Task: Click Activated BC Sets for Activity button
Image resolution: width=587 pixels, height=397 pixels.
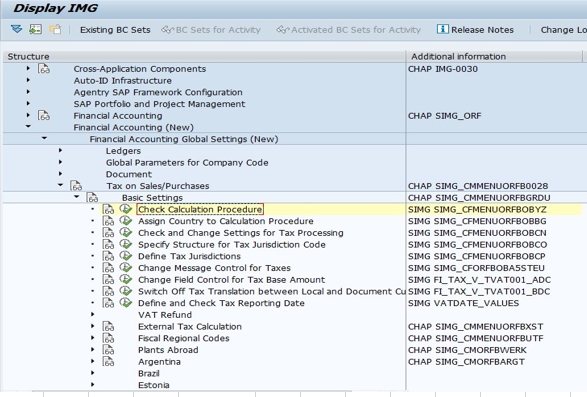Action: point(348,30)
